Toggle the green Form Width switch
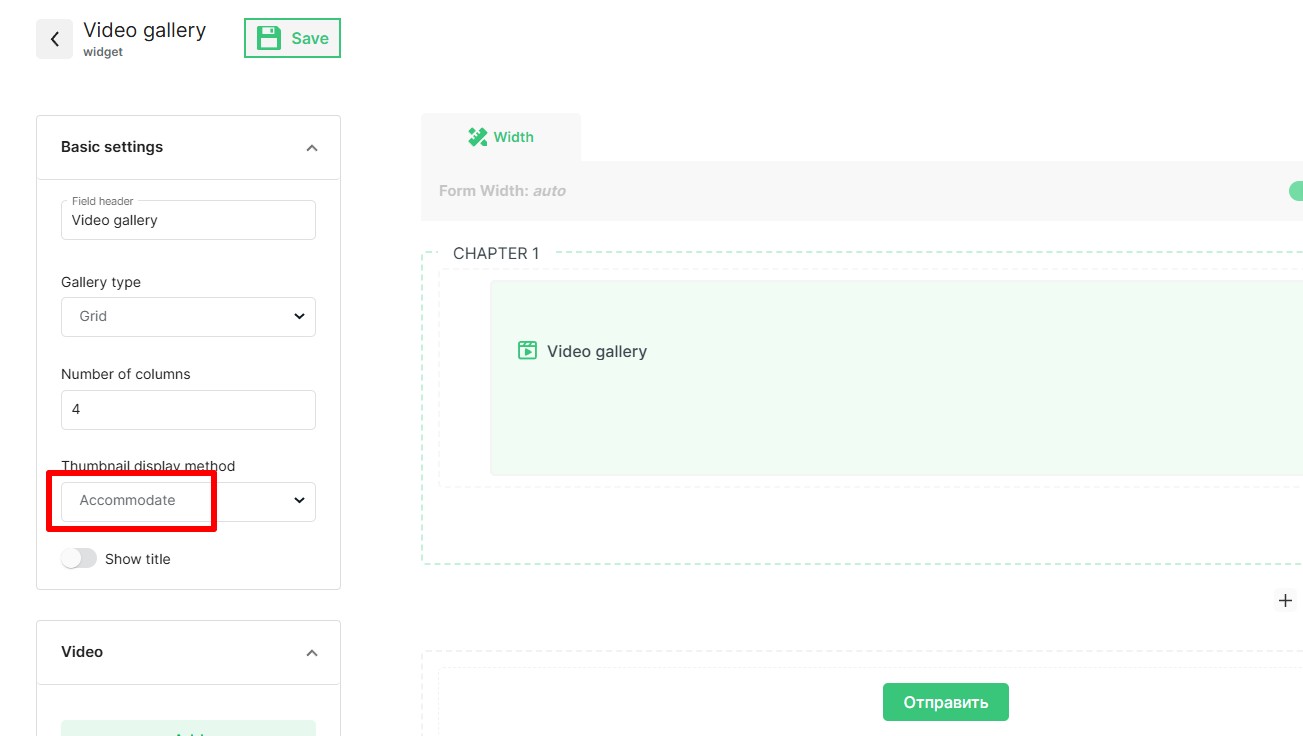Image resolution: width=1303 pixels, height=736 pixels. click(1295, 191)
